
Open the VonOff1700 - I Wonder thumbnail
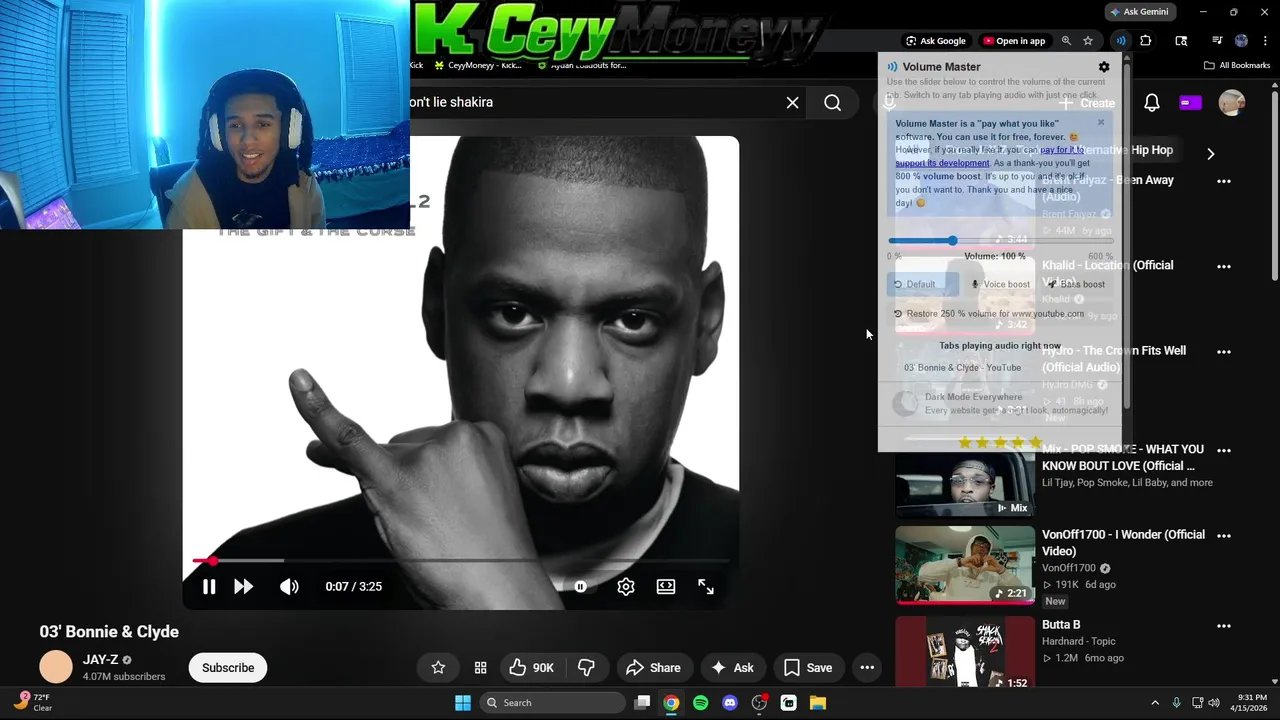(x=965, y=566)
